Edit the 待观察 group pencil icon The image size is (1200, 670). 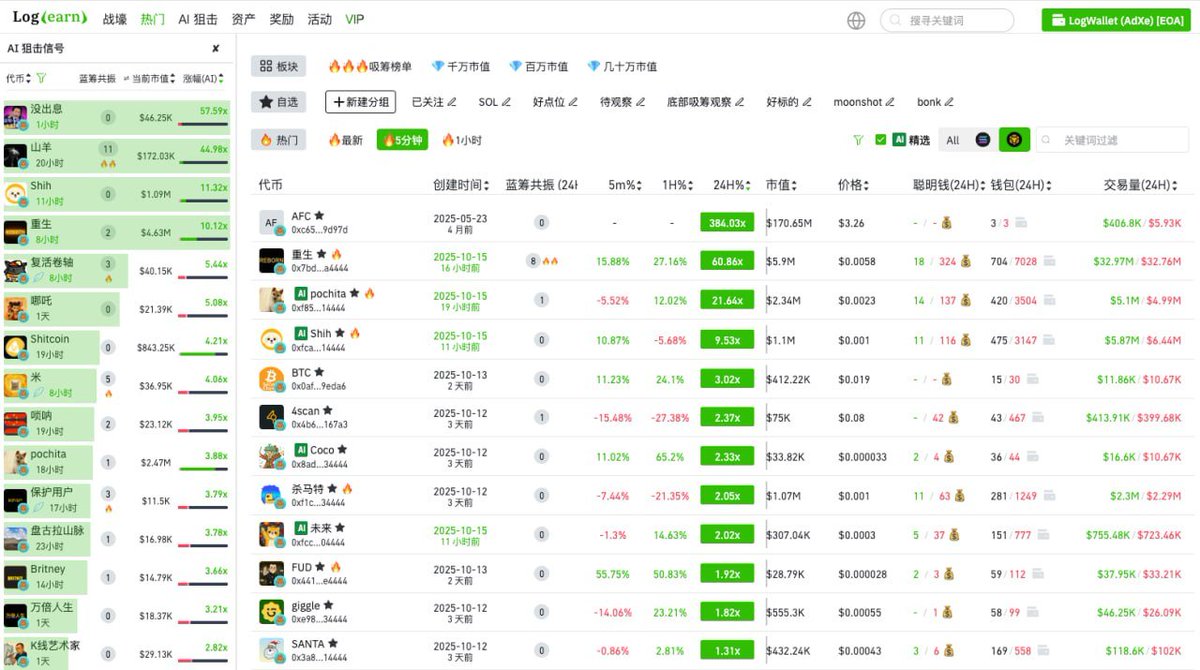click(641, 102)
